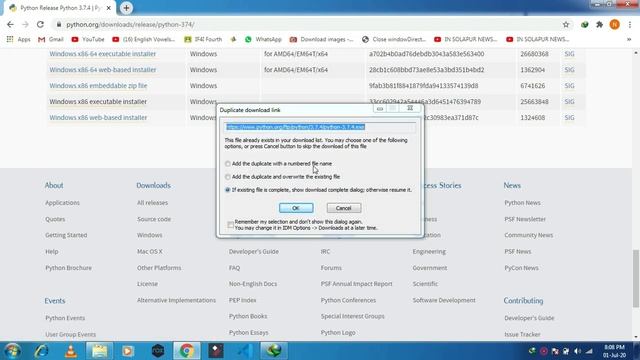Select resume if existing file complete option
This screenshot has height=360, width=640.
point(228,190)
